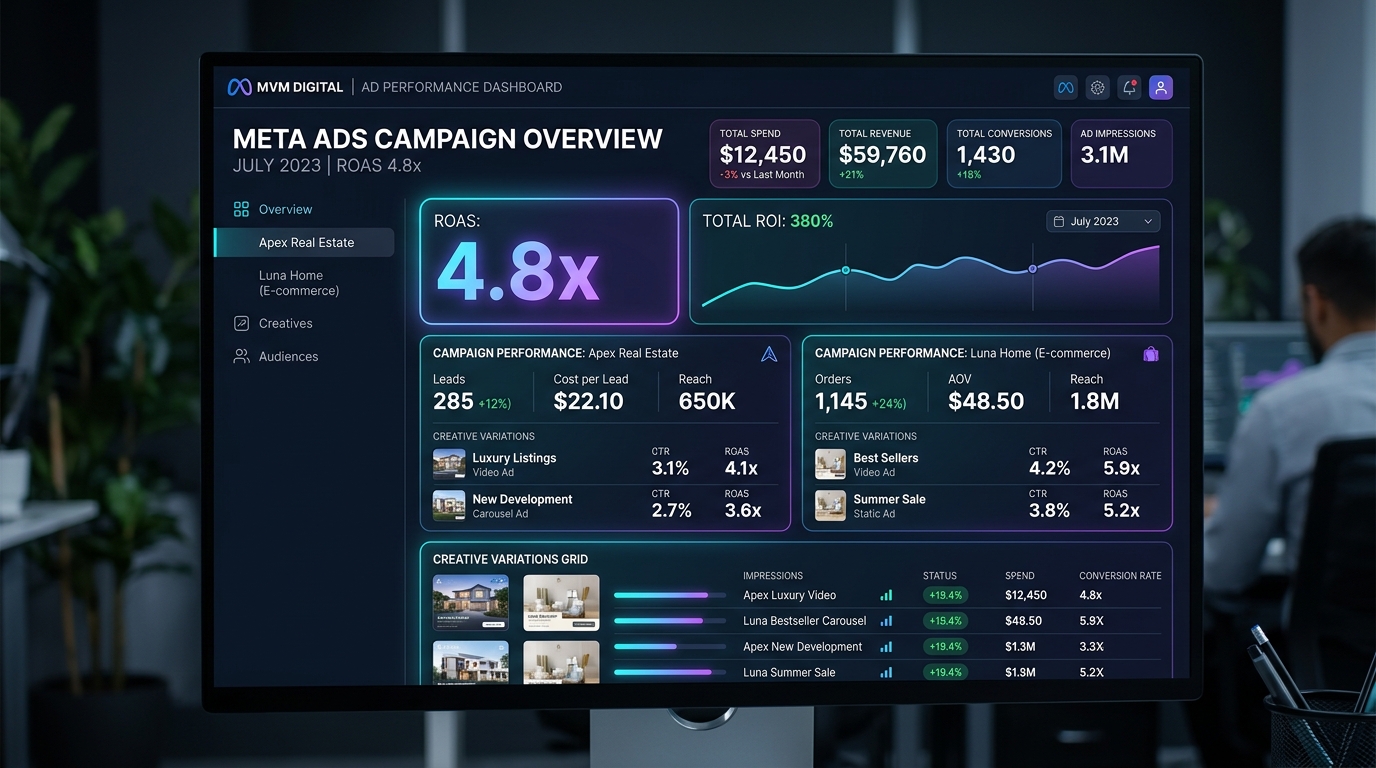Click the large 4.8x ROAS value
The width and height of the screenshot is (1376, 768).
click(x=518, y=270)
